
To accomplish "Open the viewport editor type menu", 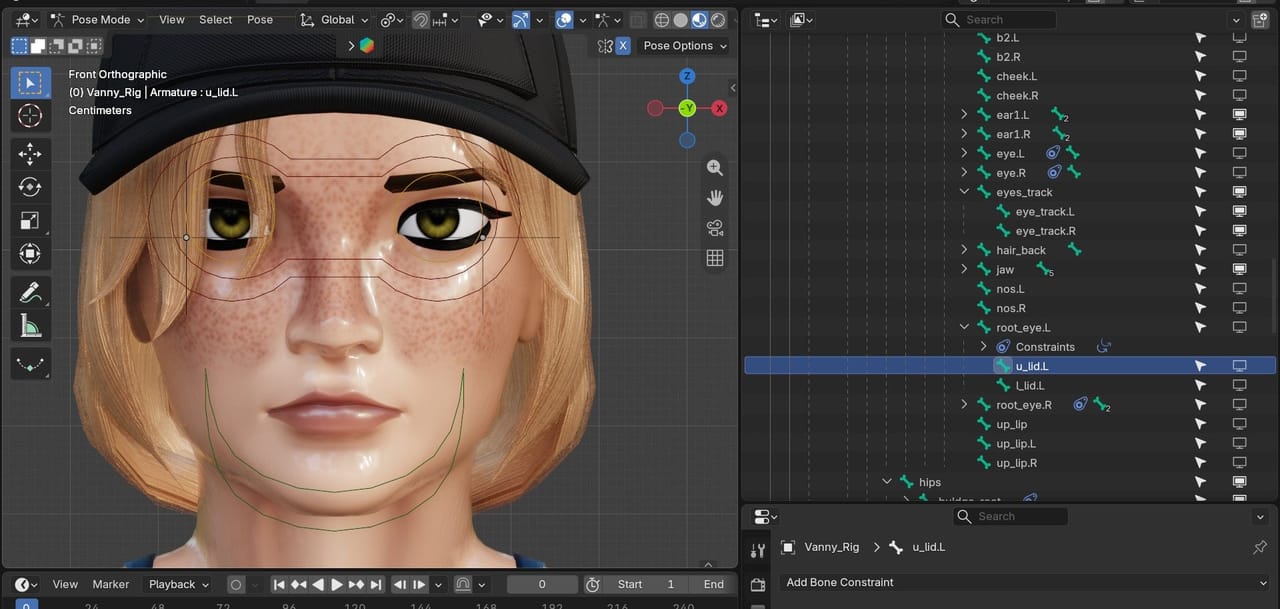I will [x=26, y=19].
